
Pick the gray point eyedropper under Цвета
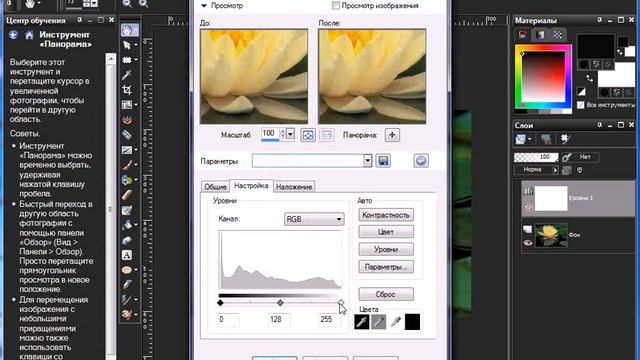point(378,322)
